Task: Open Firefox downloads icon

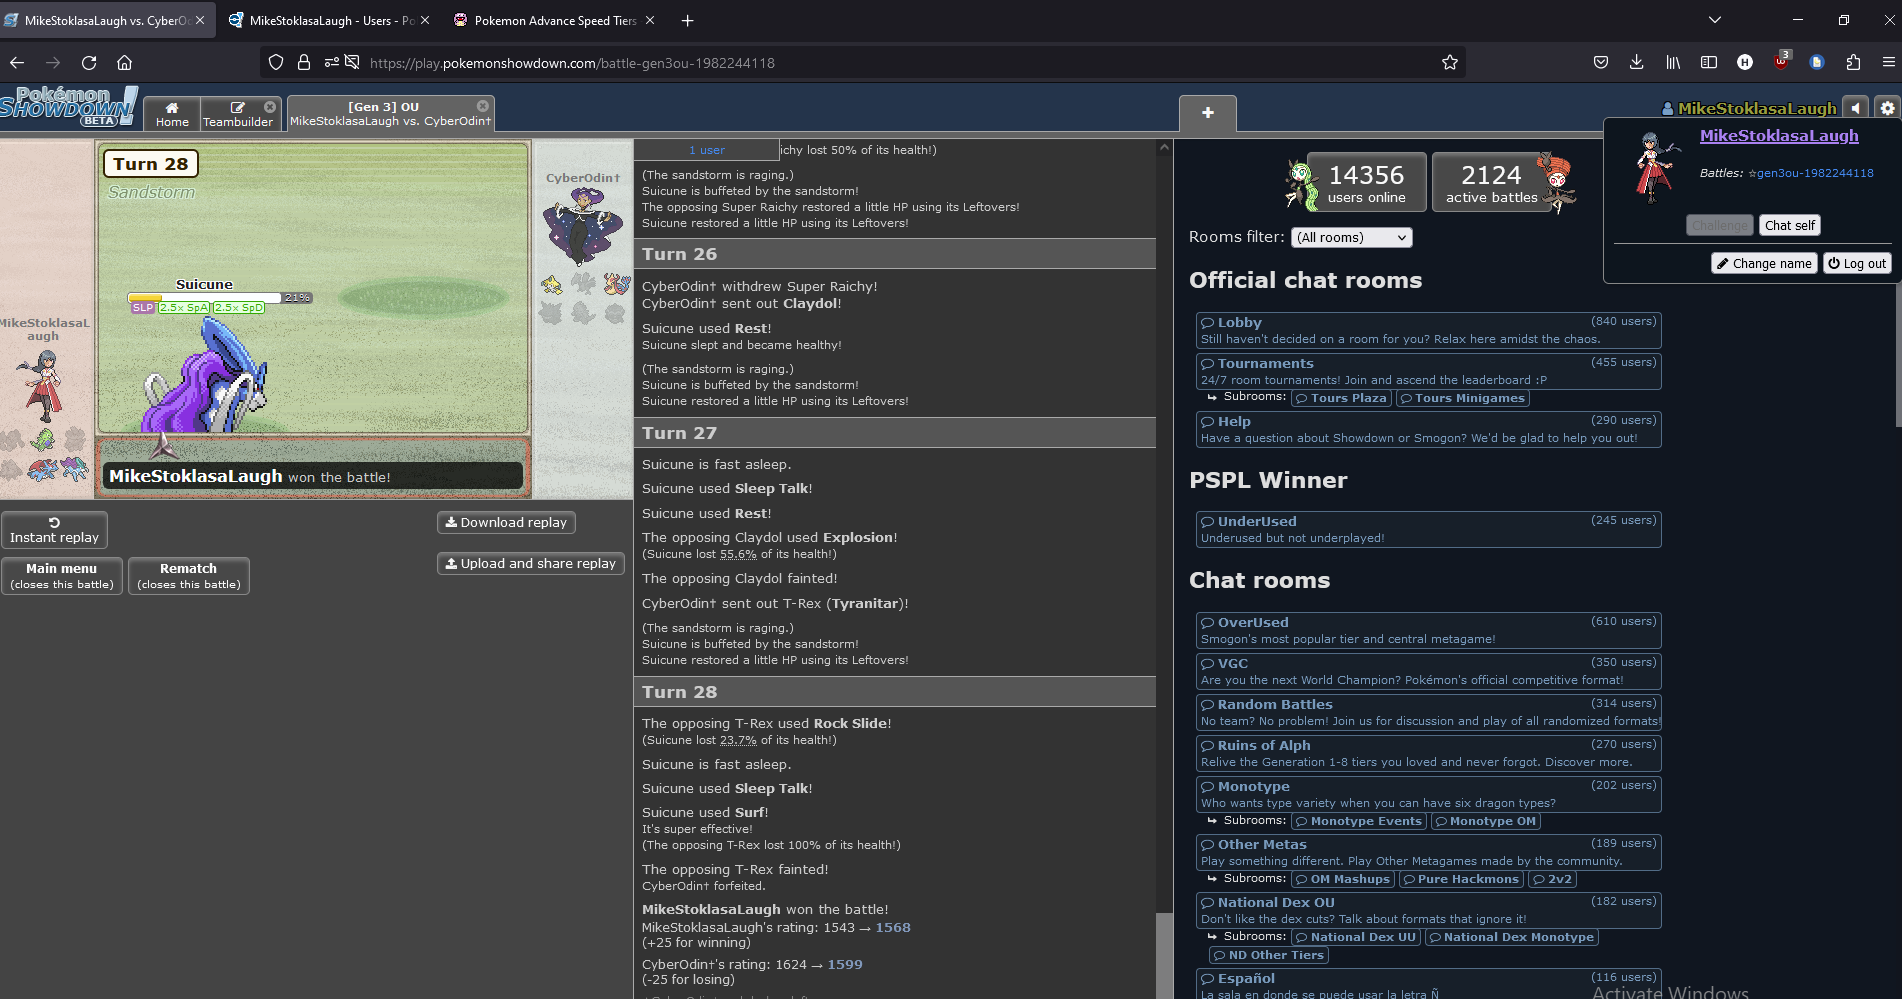Action: click(x=1636, y=63)
